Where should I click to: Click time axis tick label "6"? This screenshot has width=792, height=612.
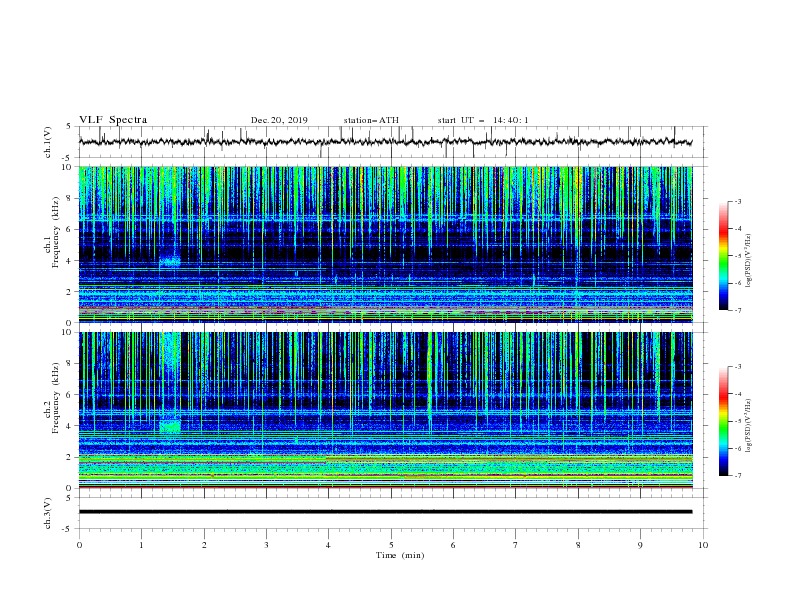(x=453, y=545)
